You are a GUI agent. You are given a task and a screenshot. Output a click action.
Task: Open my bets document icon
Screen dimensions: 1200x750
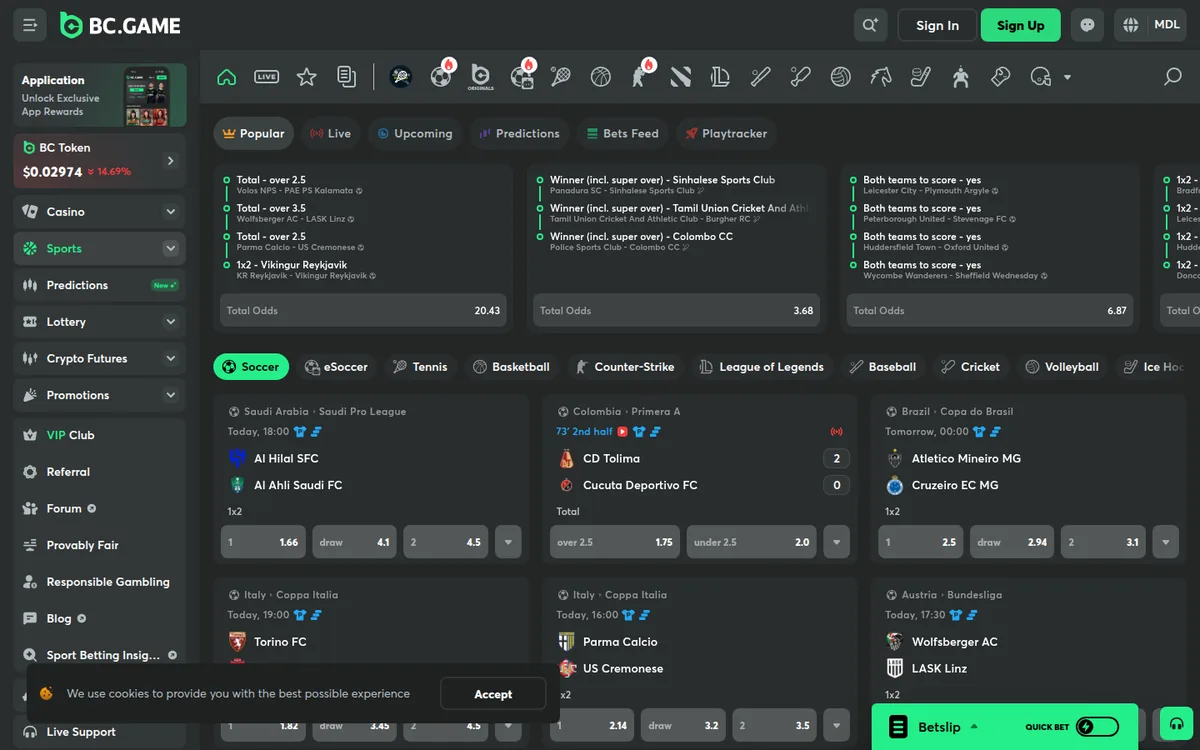tap(346, 77)
